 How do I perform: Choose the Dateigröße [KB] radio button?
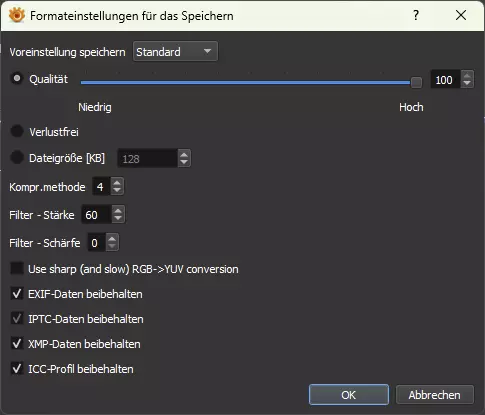click(x=17, y=157)
